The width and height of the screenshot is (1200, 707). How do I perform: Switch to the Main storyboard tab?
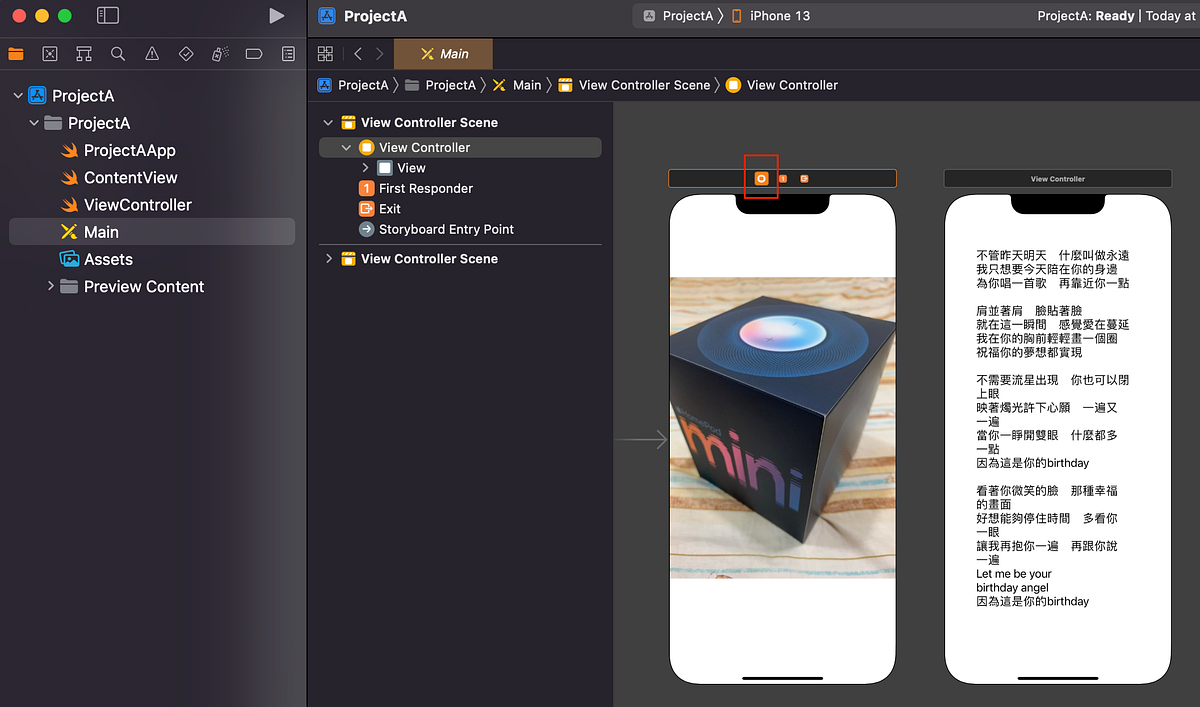pos(443,53)
